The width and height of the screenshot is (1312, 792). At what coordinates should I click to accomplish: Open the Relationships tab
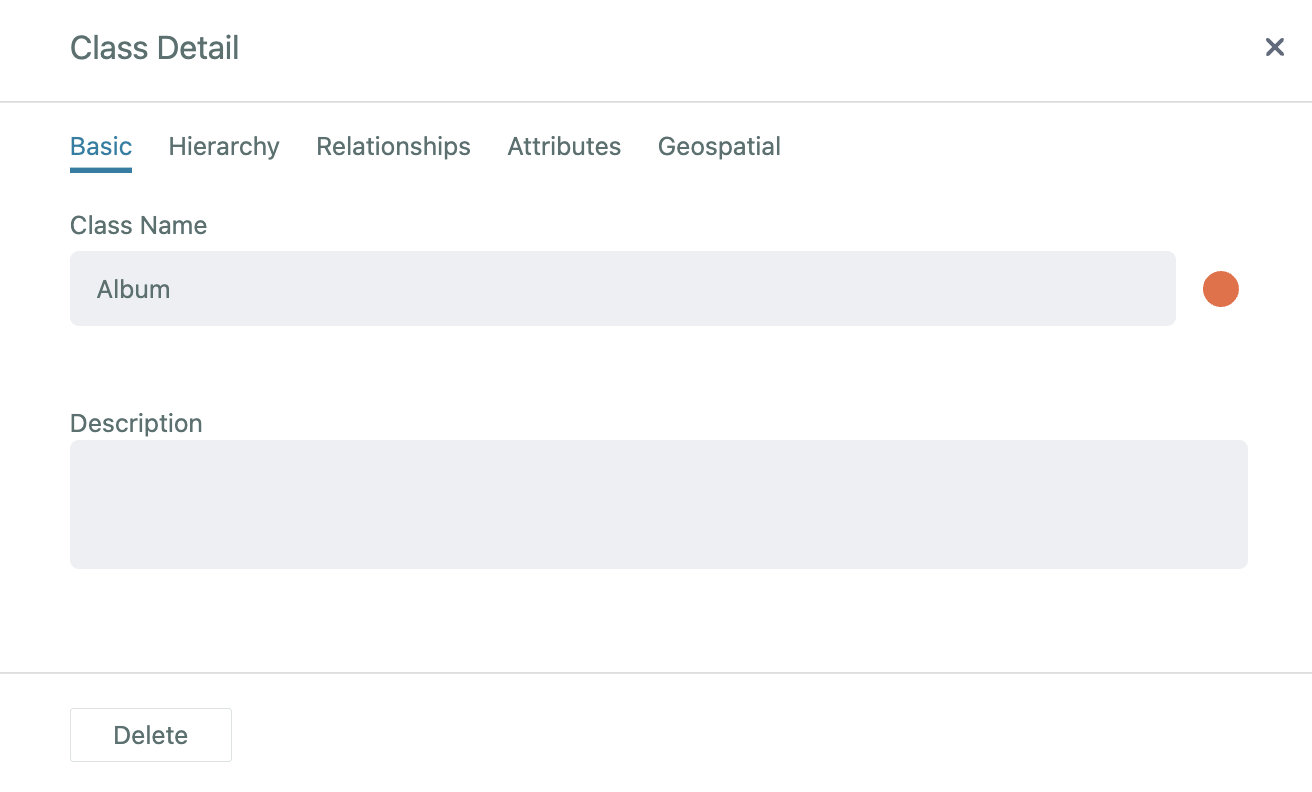click(x=393, y=146)
